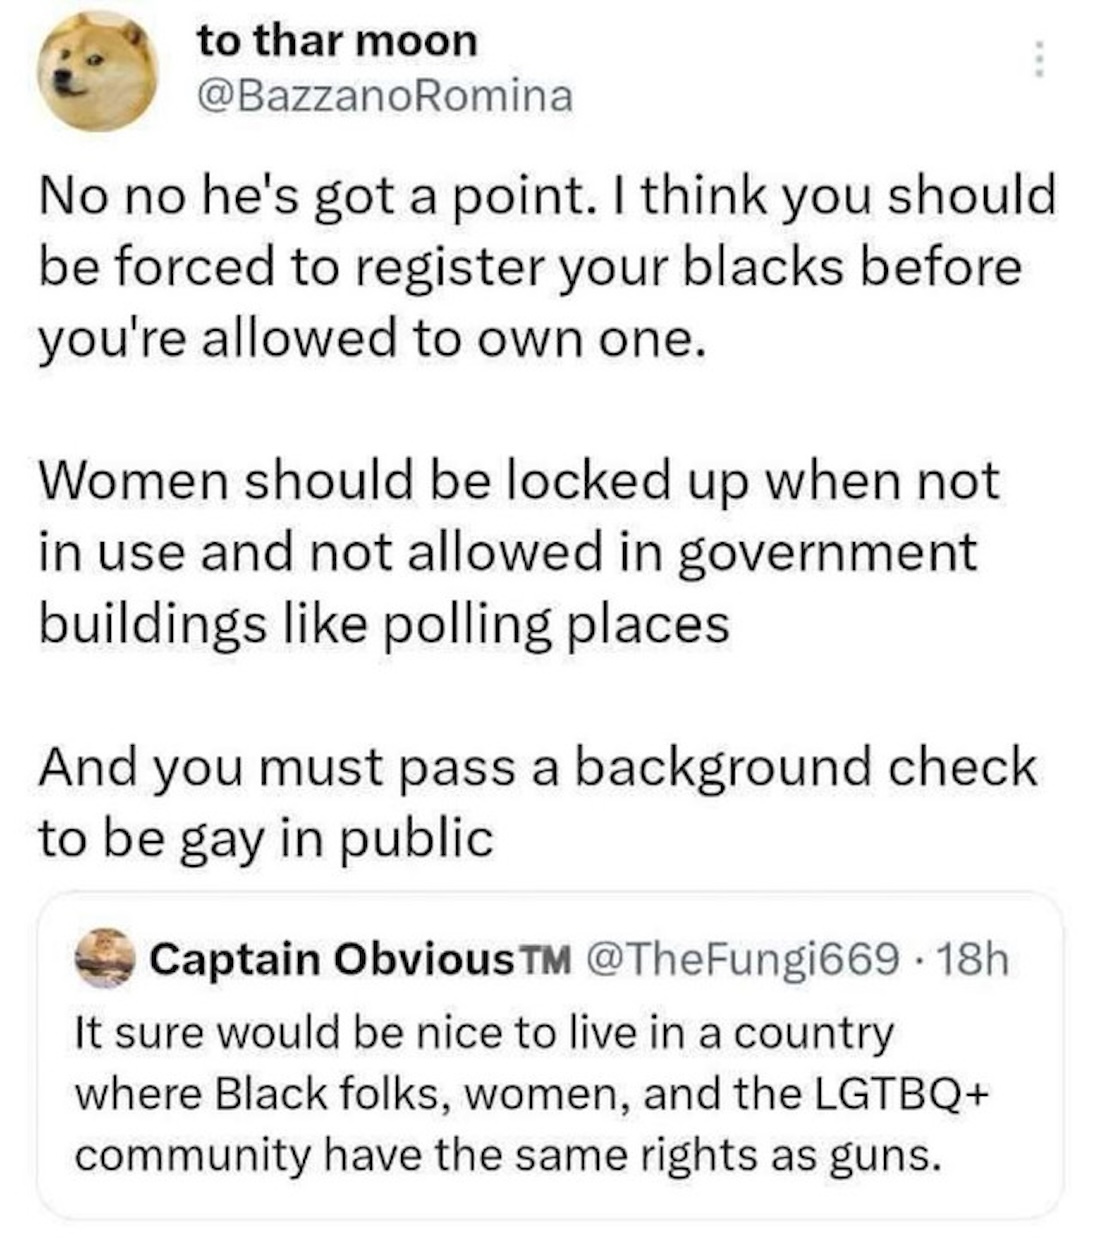1100x1253 pixels.
Task: Click the @BazzanoRomina handle
Action: coord(385,96)
